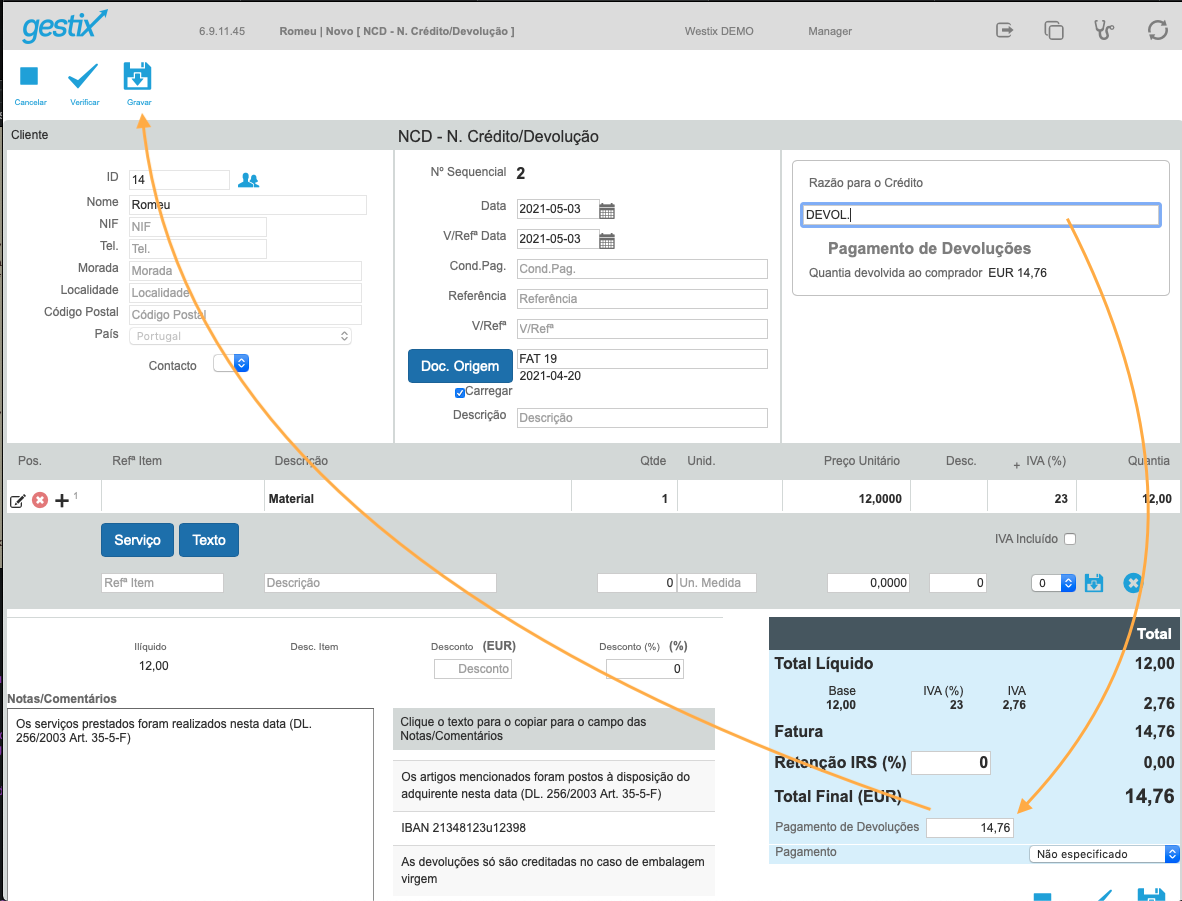Click the Refª Item input in new row
This screenshot has height=901, width=1182.
click(x=162, y=583)
